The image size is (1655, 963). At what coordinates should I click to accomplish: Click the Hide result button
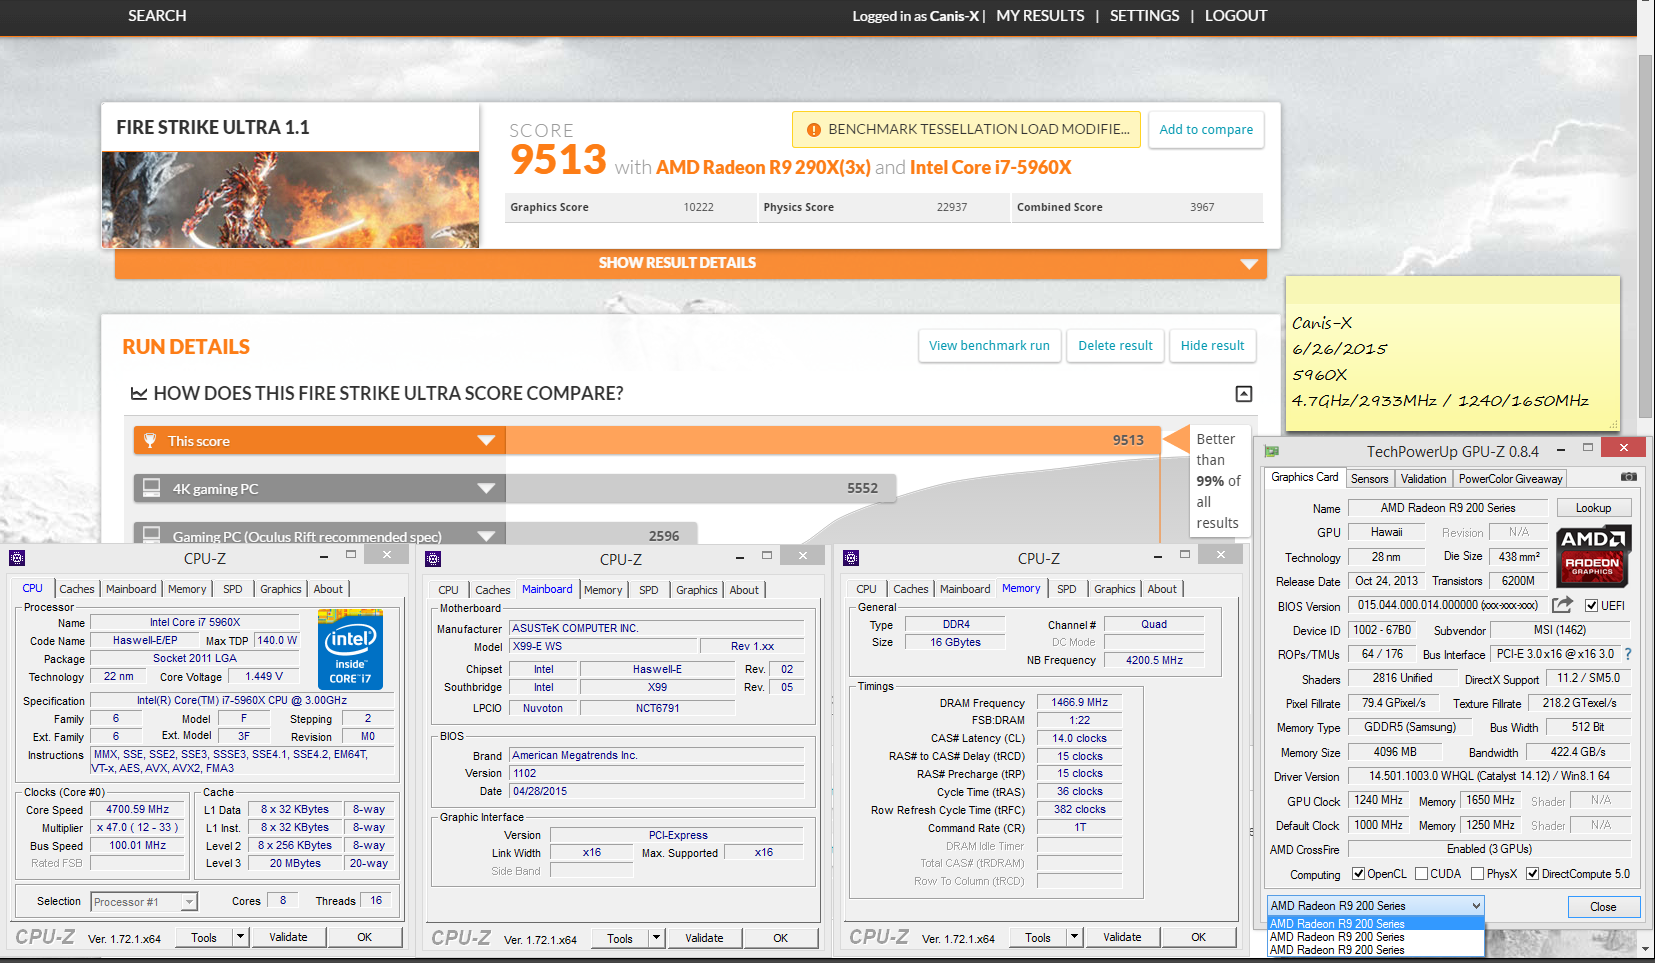point(1212,346)
